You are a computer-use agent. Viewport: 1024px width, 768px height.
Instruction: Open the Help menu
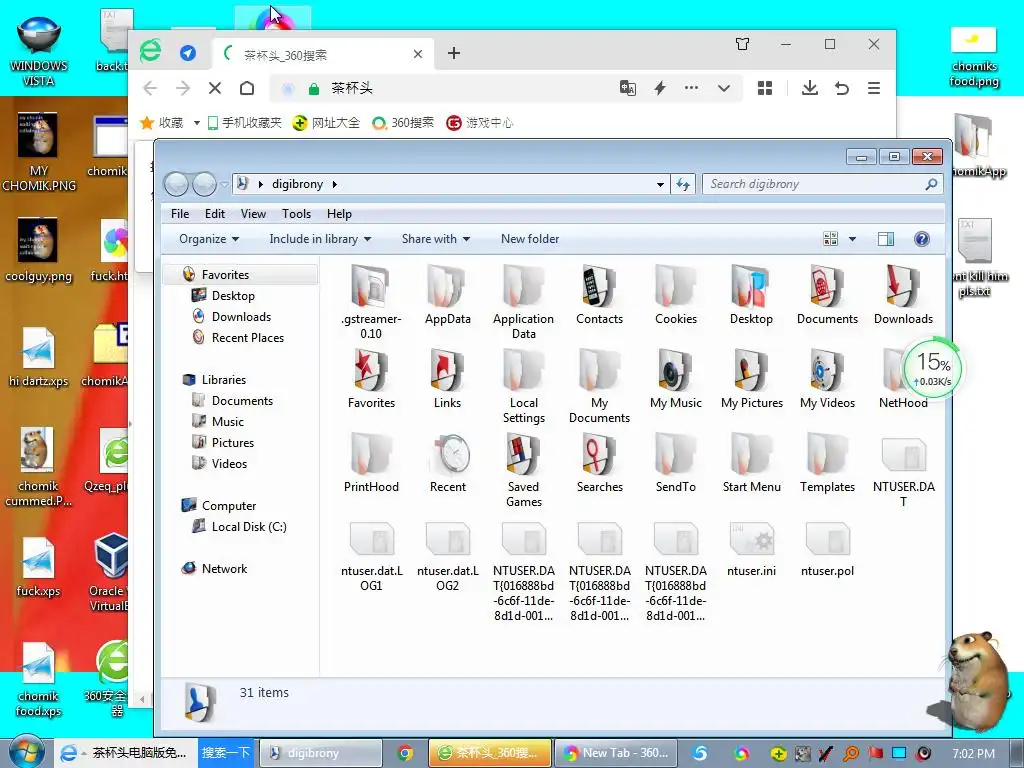339,214
